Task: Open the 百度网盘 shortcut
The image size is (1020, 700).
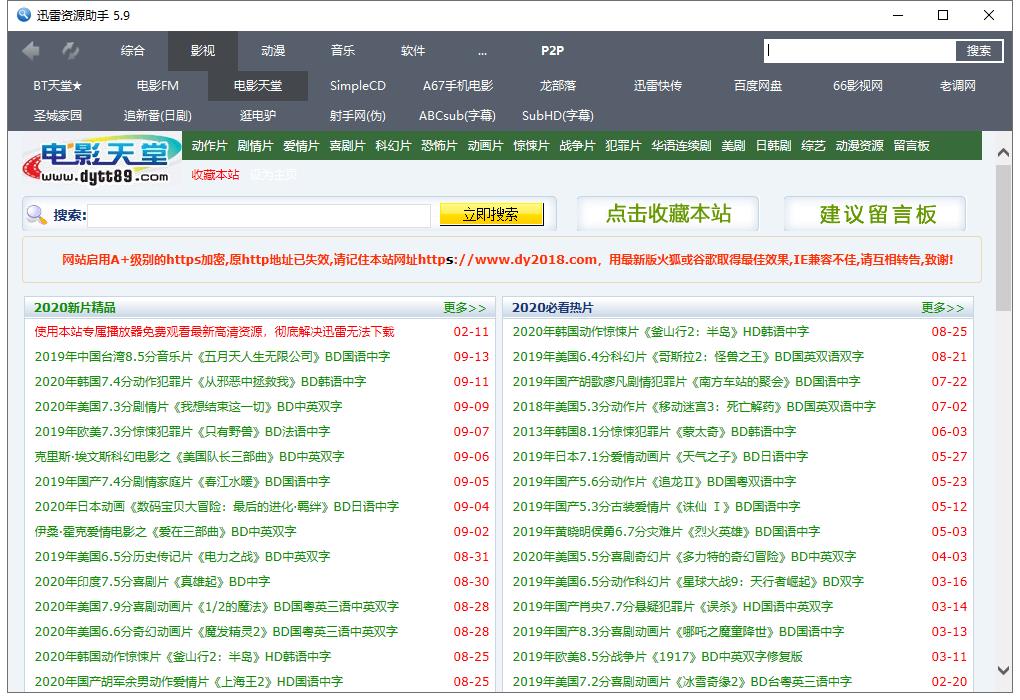Action: tap(757, 86)
